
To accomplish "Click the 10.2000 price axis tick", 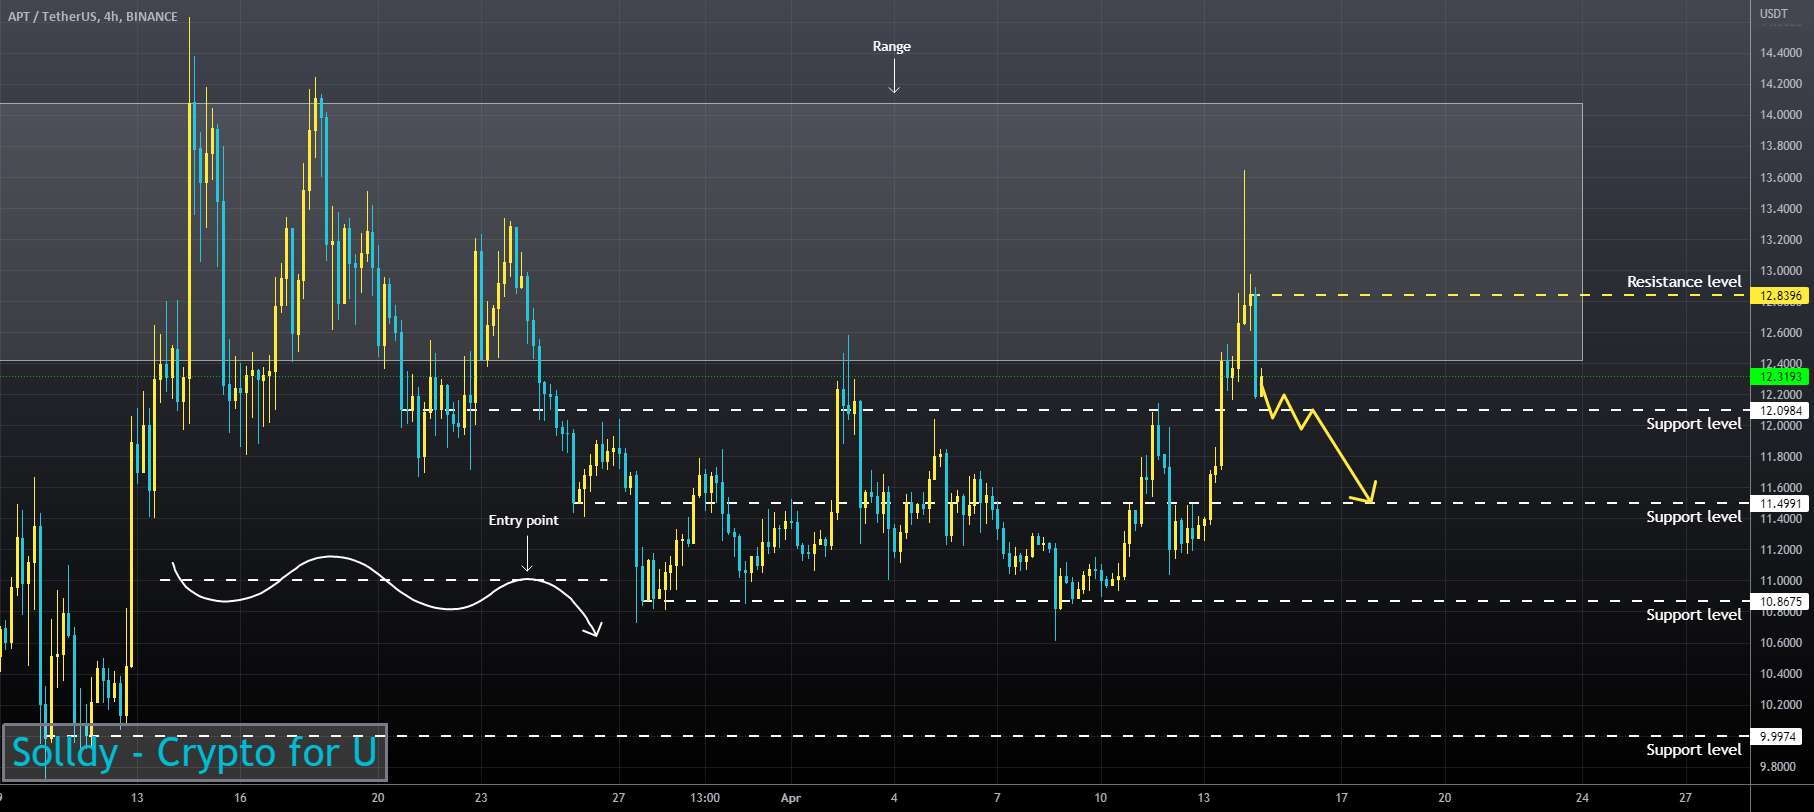I will pyautogui.click(x=1781, y=705).
